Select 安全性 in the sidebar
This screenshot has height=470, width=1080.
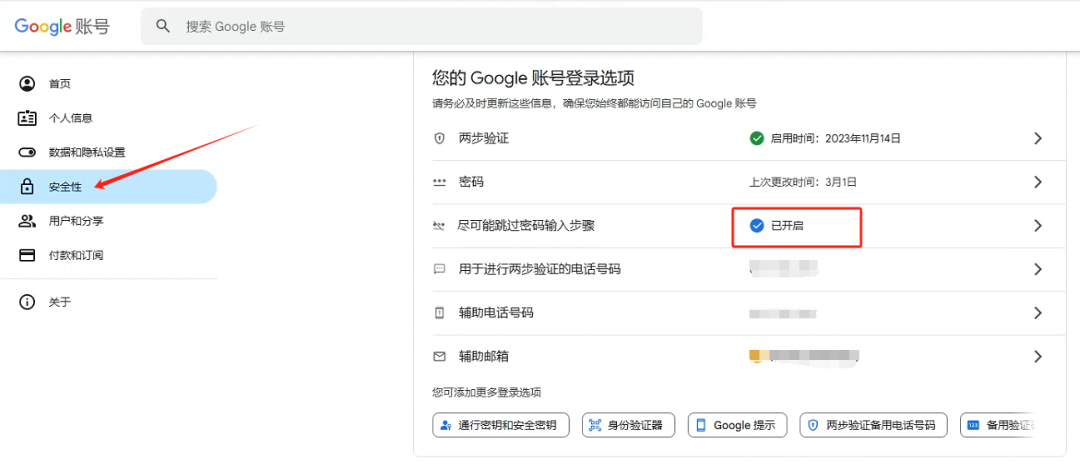click(x=108, y=187)
